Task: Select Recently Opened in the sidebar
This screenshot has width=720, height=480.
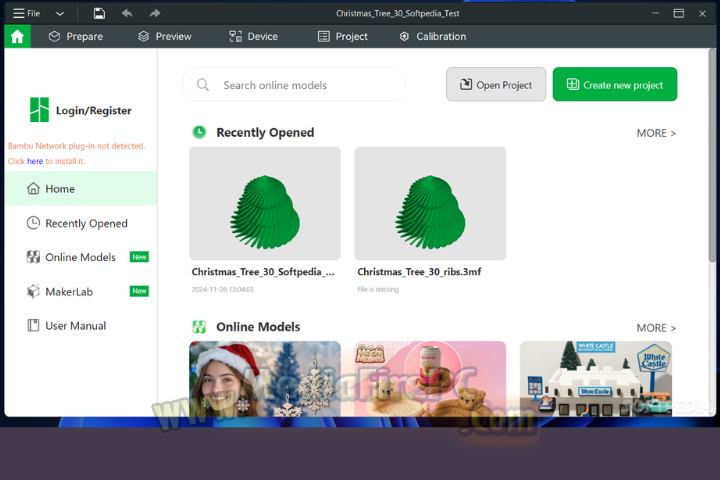Action: click(x=81, y=223)
